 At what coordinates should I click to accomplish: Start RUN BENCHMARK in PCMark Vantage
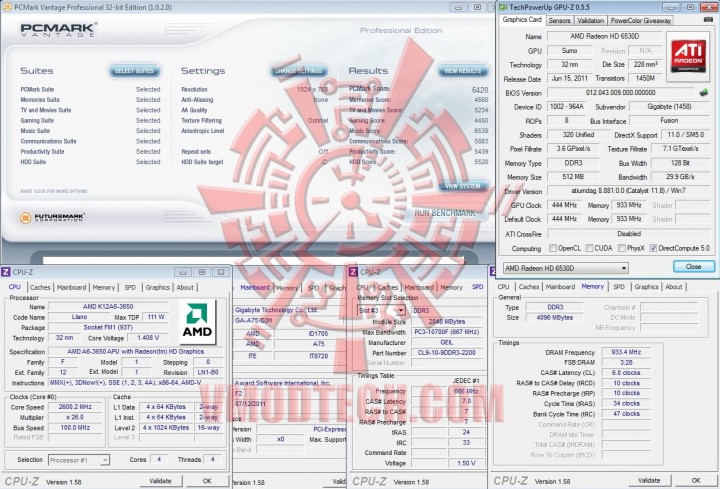[444, 213]
